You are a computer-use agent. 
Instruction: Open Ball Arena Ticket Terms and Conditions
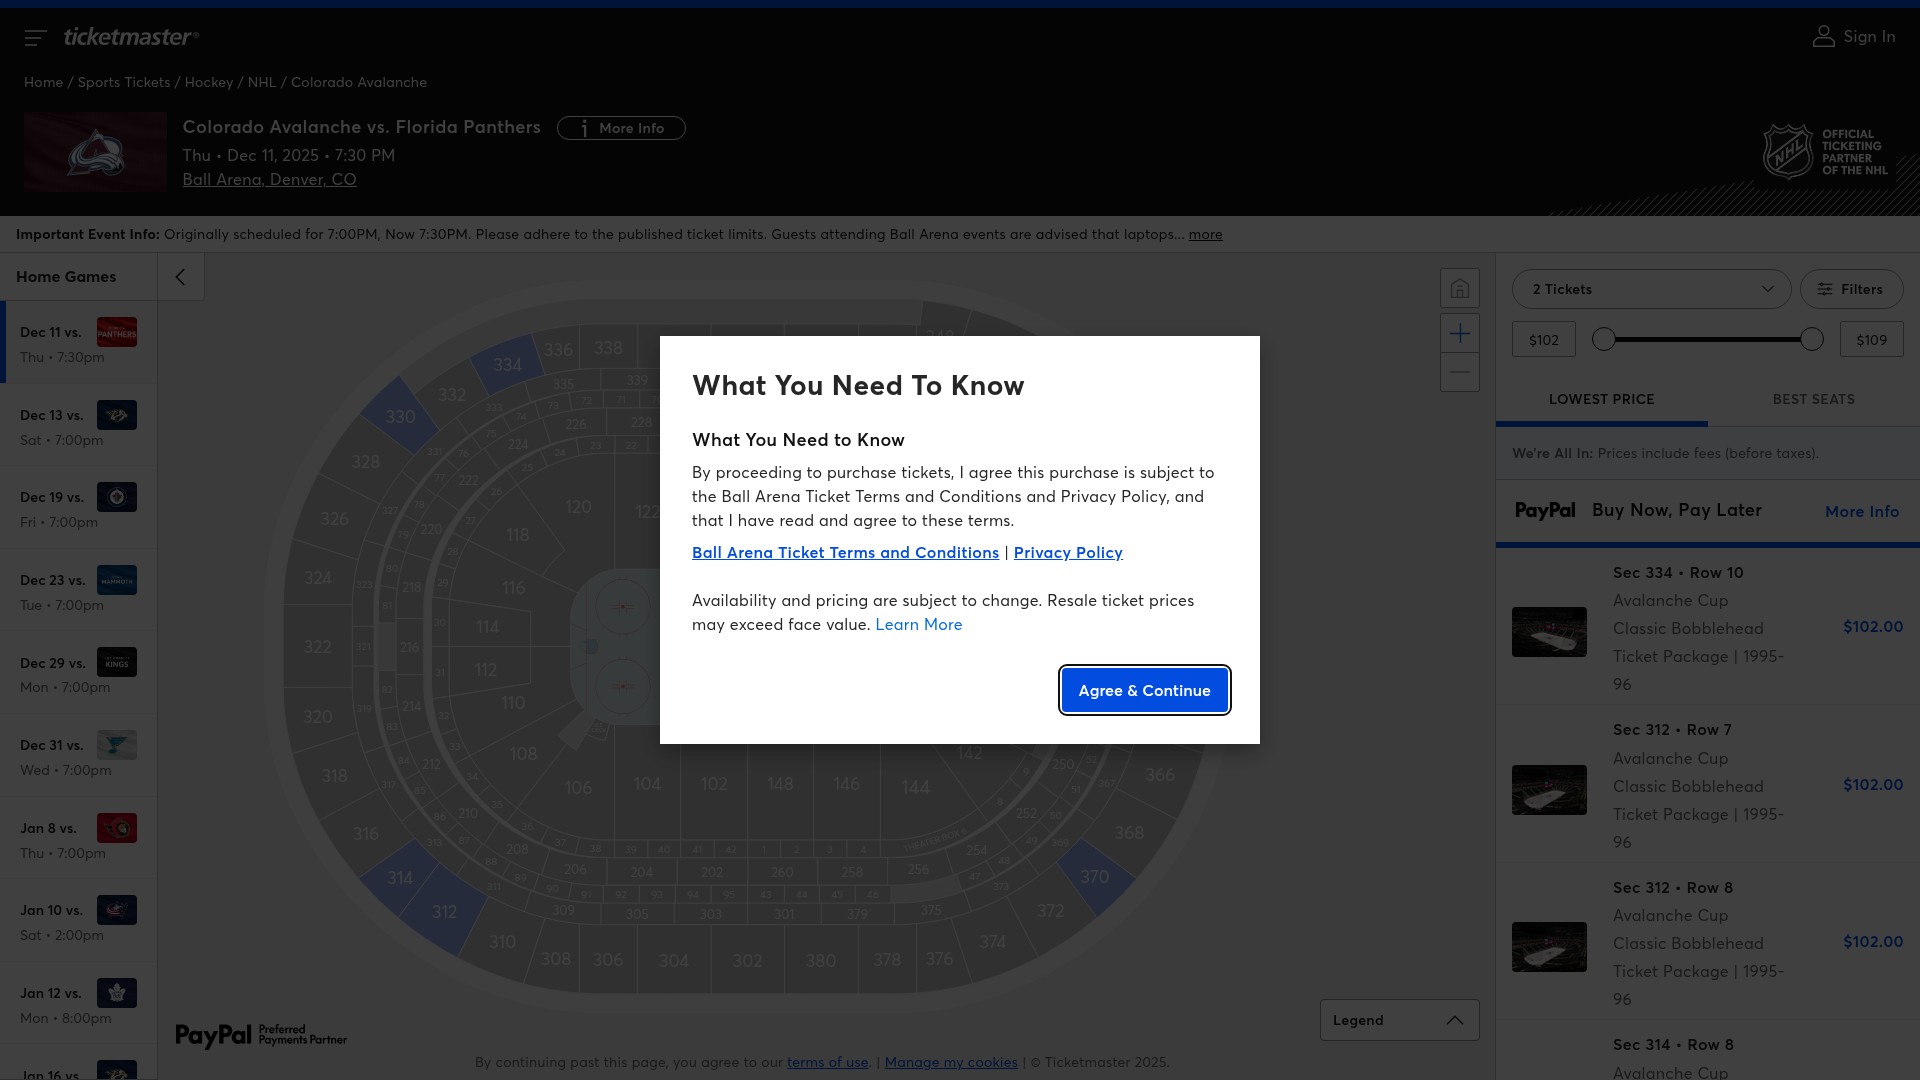[845, 552]
